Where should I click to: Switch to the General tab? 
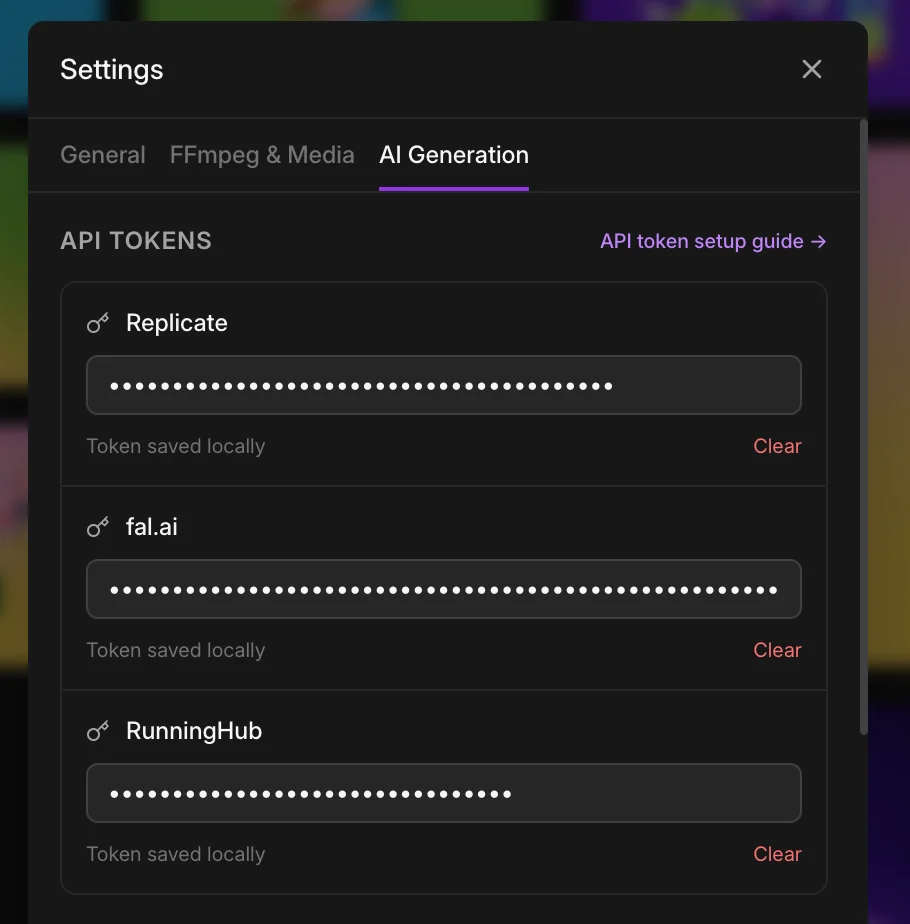pyautogui.click(x=103, y=155)
